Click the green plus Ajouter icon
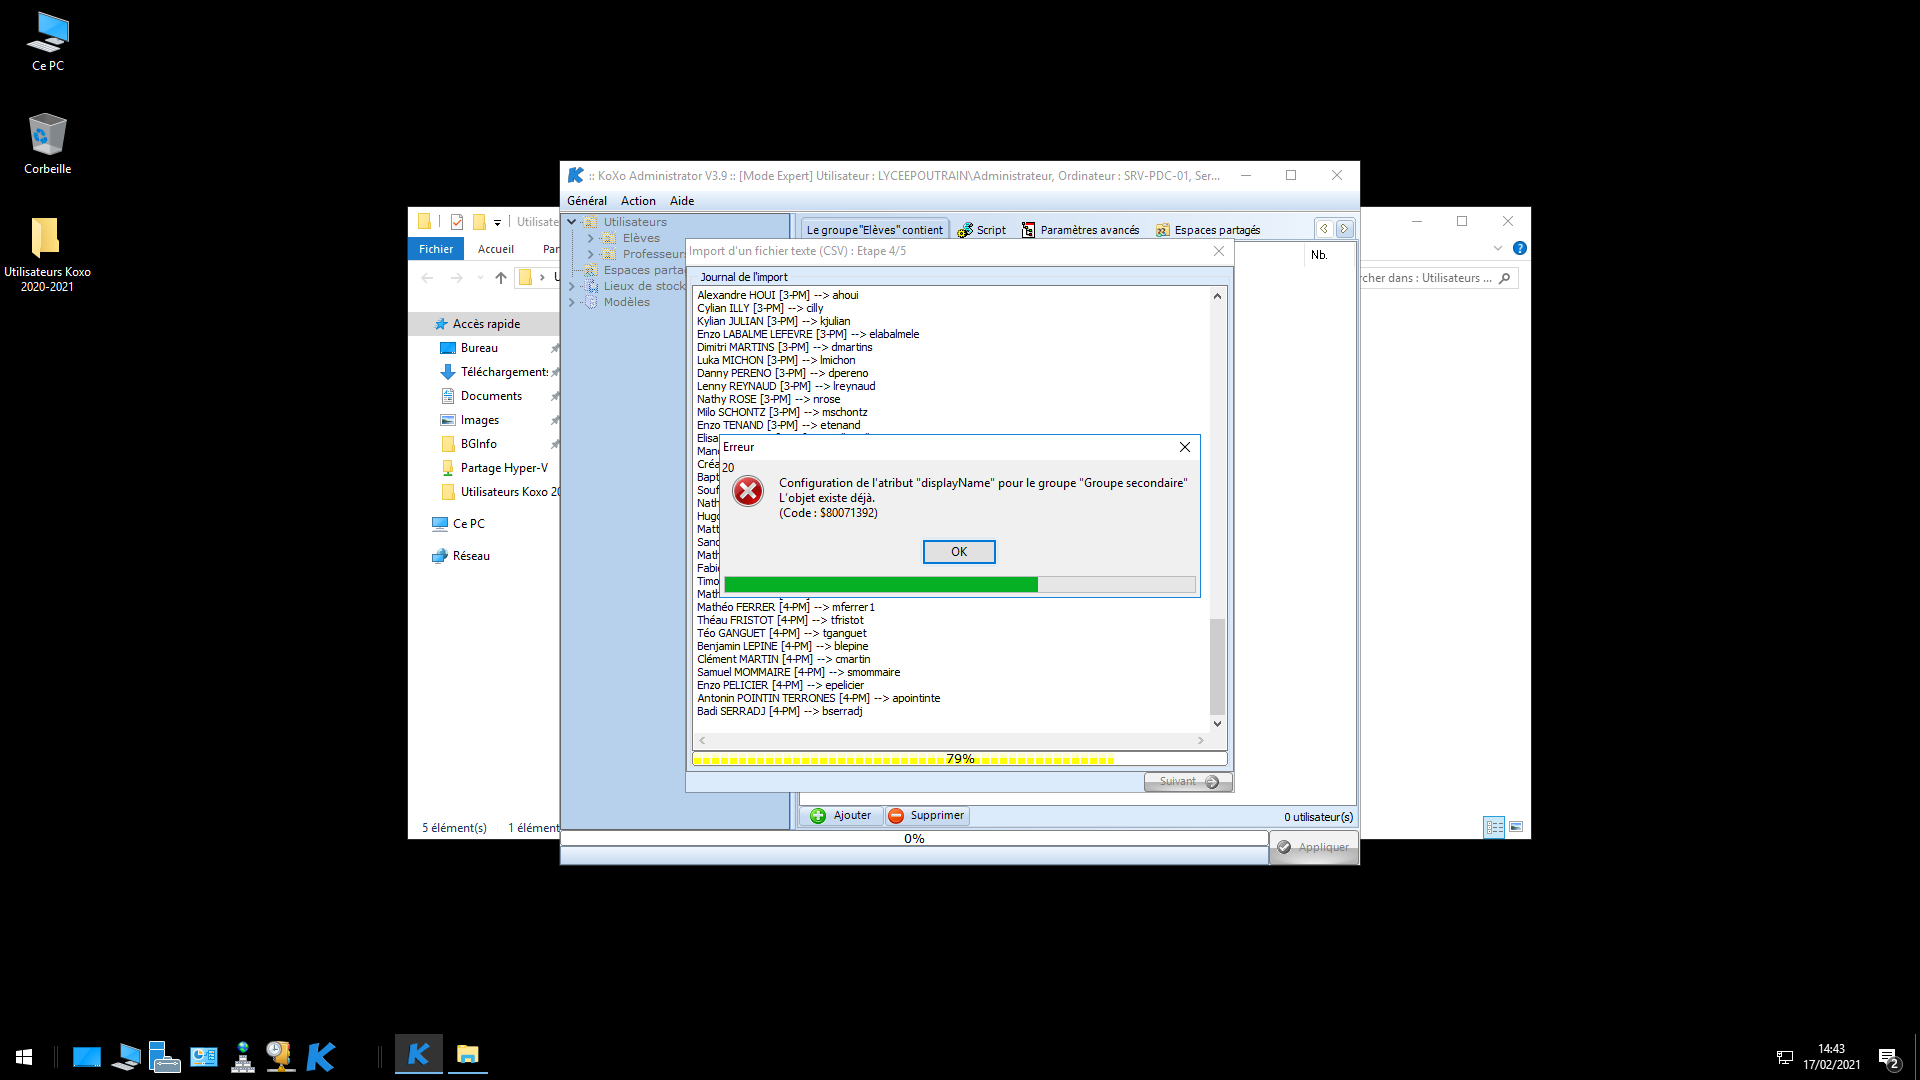Viewport: 1920px width, 1080px height. click(x=818, y=816)
